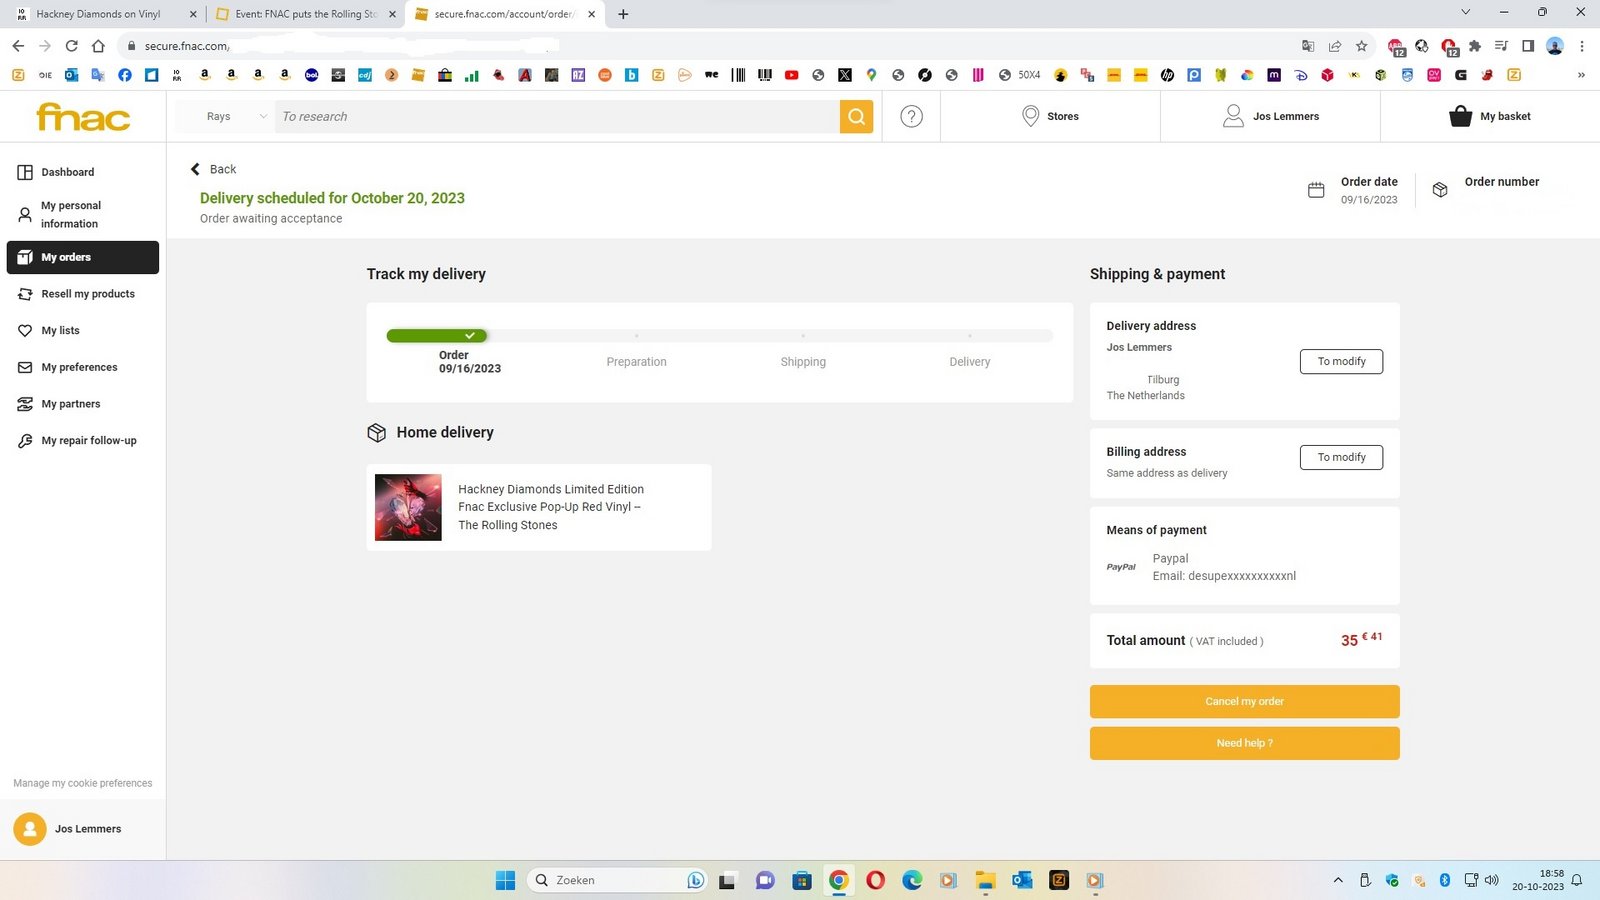Open the HP bookmark
Viewport: 1600px width, 900px height.
click(1167, 75)
